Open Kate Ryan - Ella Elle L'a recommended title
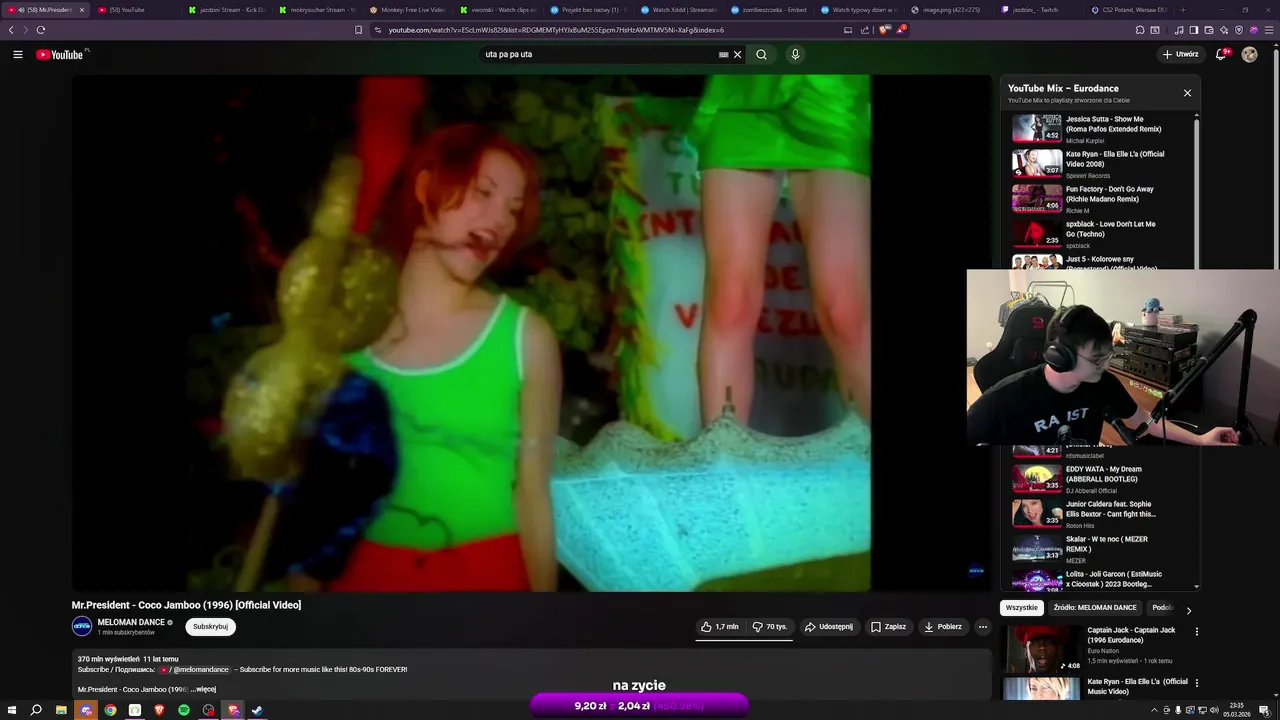 (1137, 686)
